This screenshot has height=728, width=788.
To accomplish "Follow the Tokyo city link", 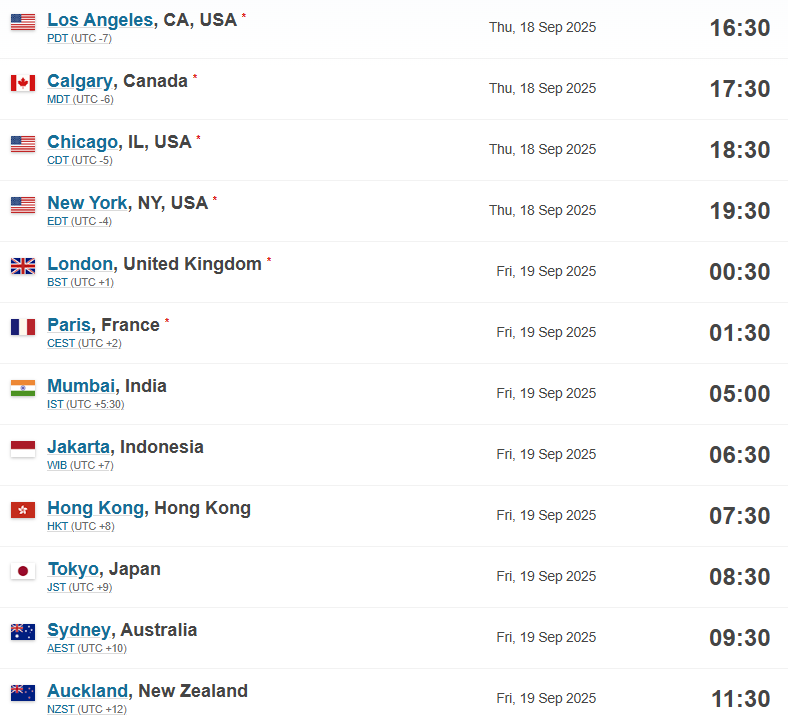I will (x=73, y=569).
